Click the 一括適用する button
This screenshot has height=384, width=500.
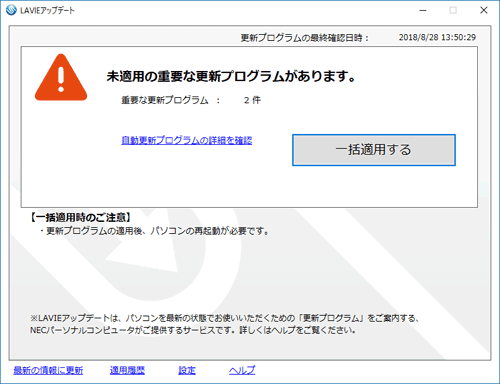tap(374, 150)
